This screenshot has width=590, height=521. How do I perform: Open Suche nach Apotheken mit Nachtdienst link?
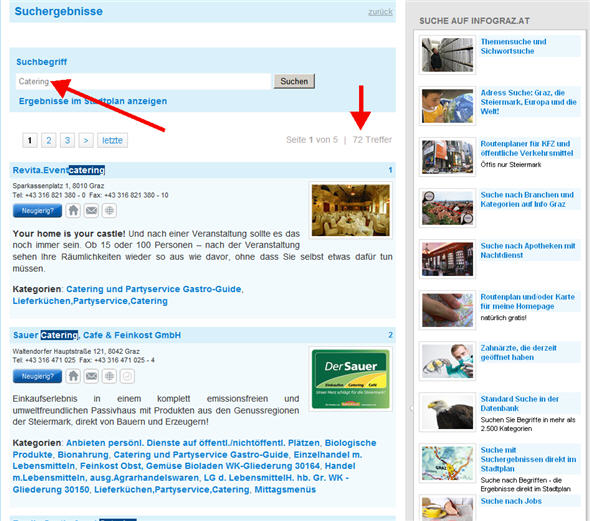tap(528, 251)
